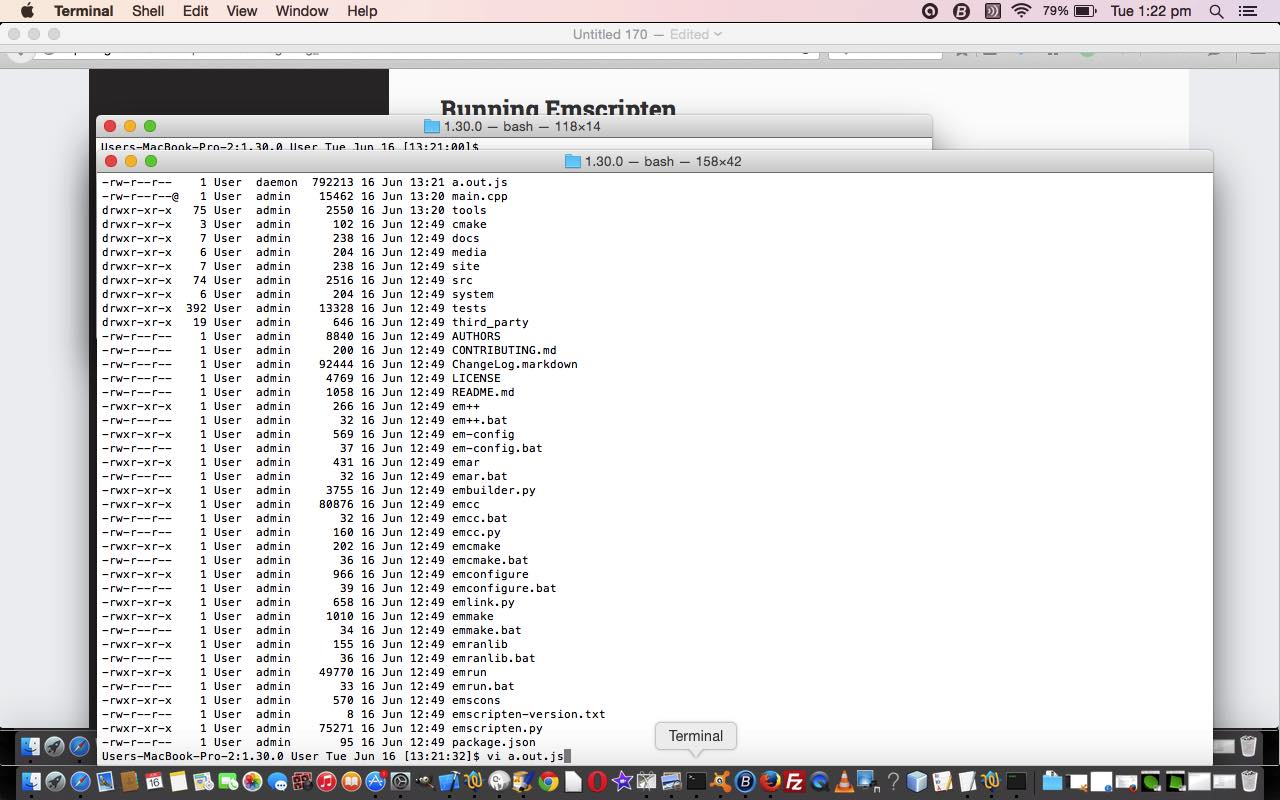Launch iTunes from the Dock
1280x800 pixels.
pyautogui.click(x=326, y=781)
